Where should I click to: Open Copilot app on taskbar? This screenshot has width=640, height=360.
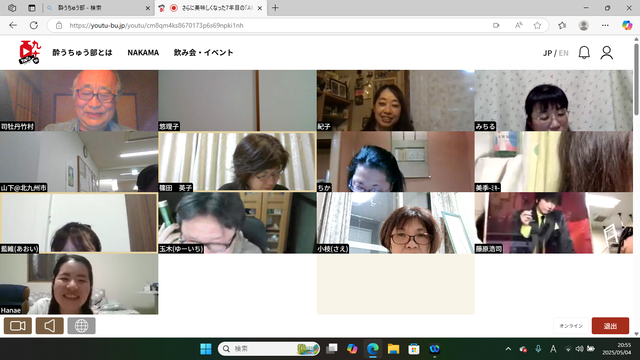[x=352, y=349]
